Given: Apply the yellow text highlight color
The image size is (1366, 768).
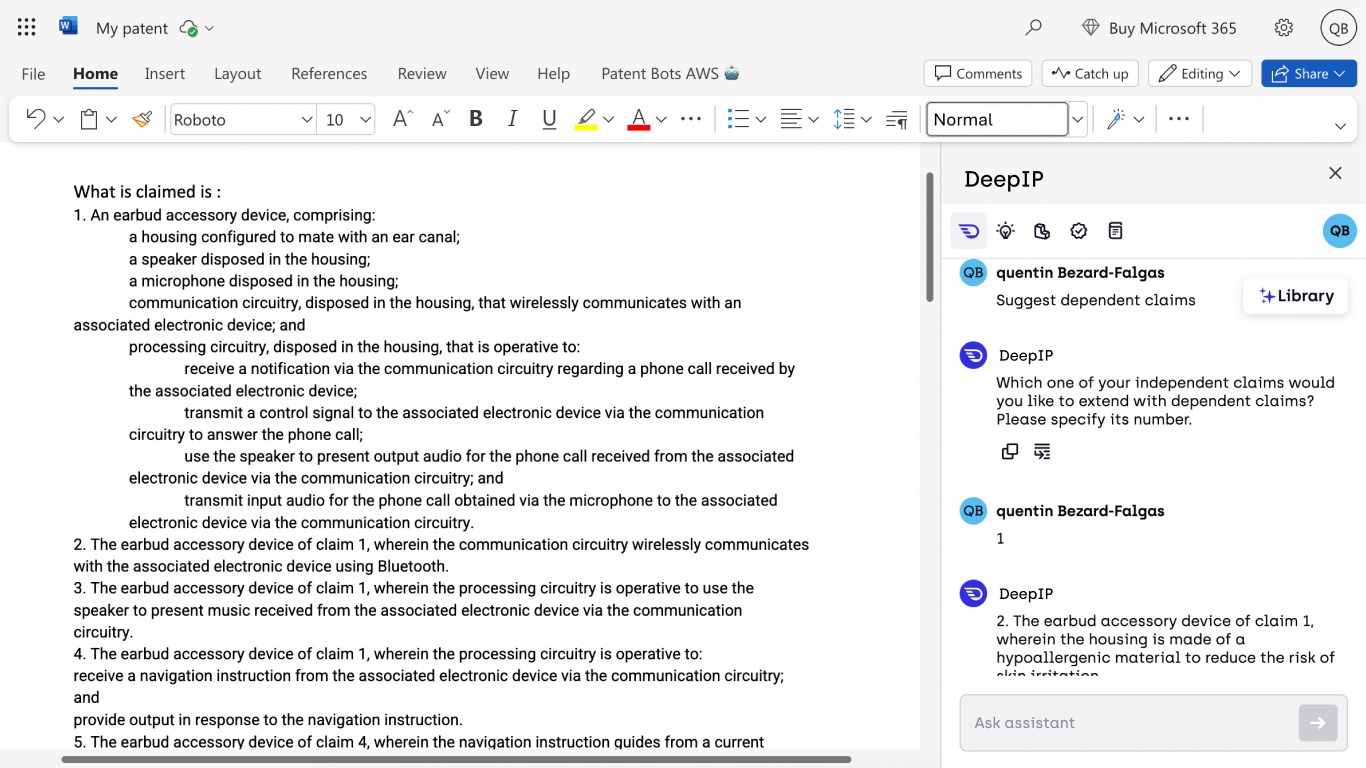Looking at the screenshot, I should tap(586, 119).
